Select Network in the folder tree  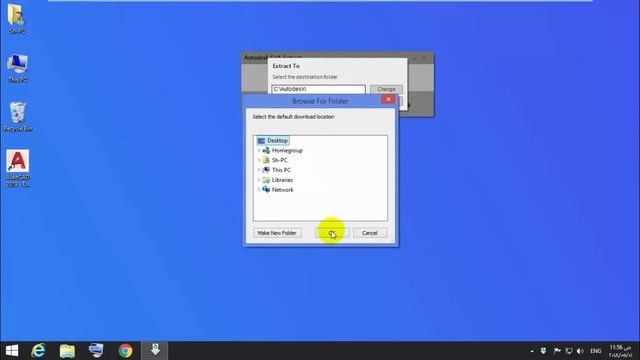click(282, 190)
